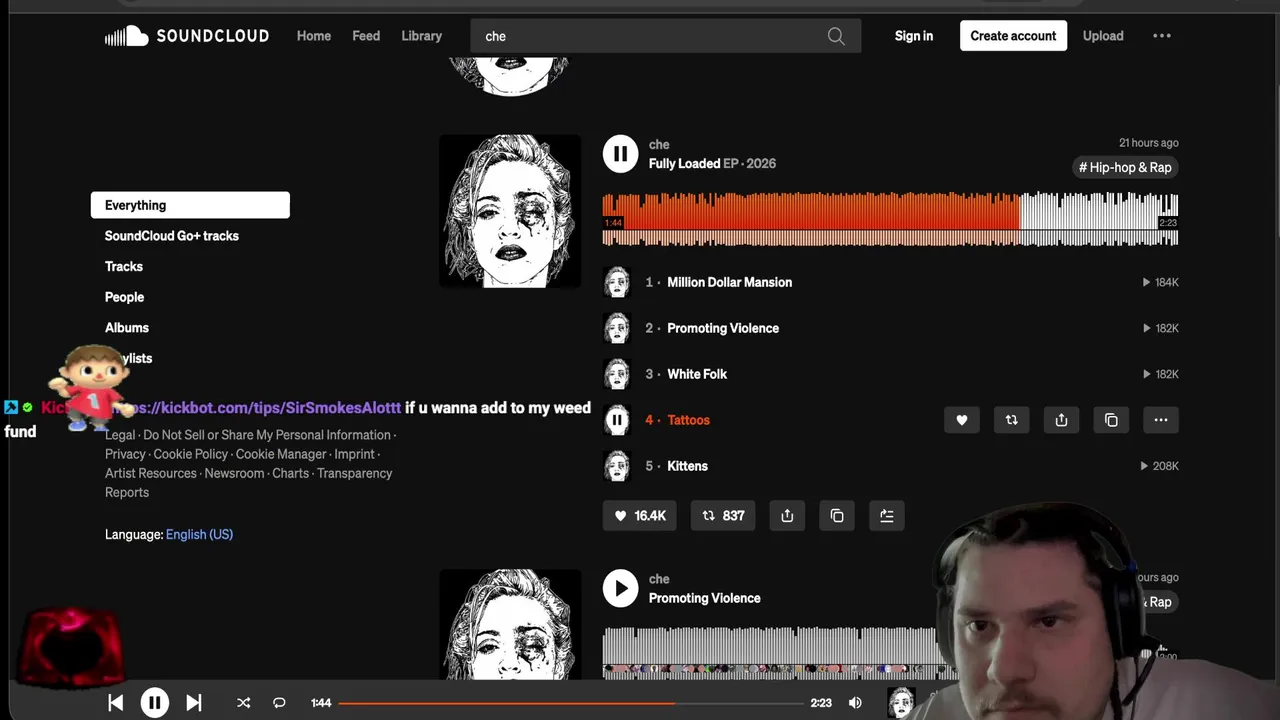Open track White Folk
The image size is (1280, 720).
(697, 374)
